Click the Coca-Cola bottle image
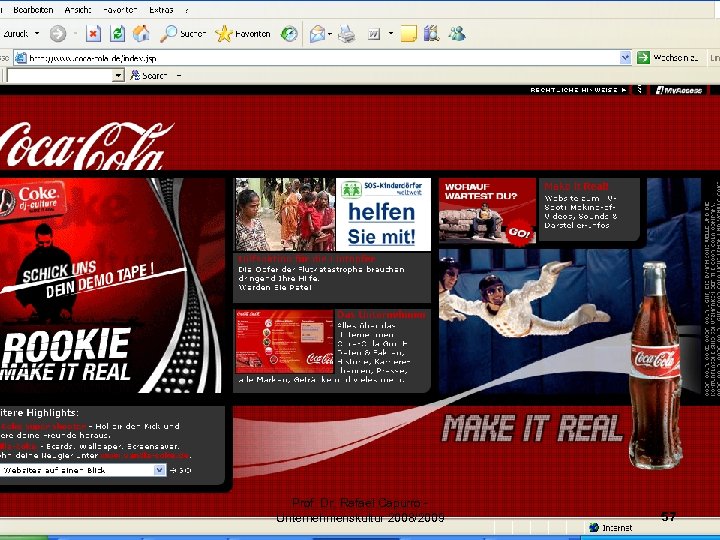 pos(656,365)
